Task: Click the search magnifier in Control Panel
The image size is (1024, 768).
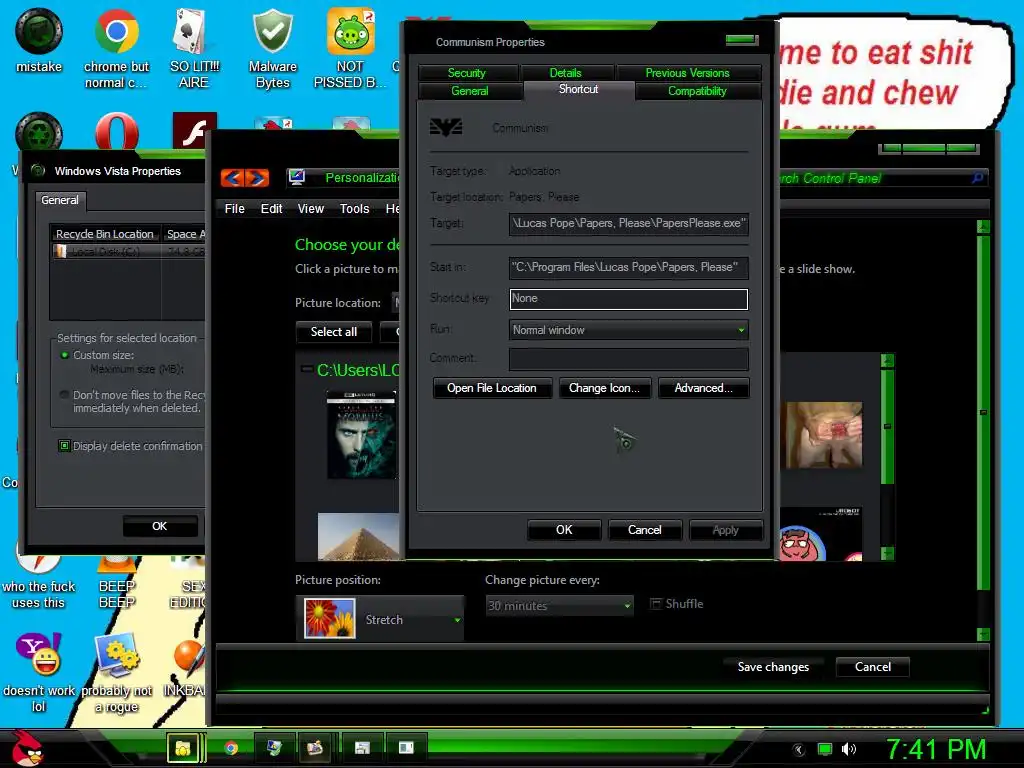Action: (x=977, y=178)
